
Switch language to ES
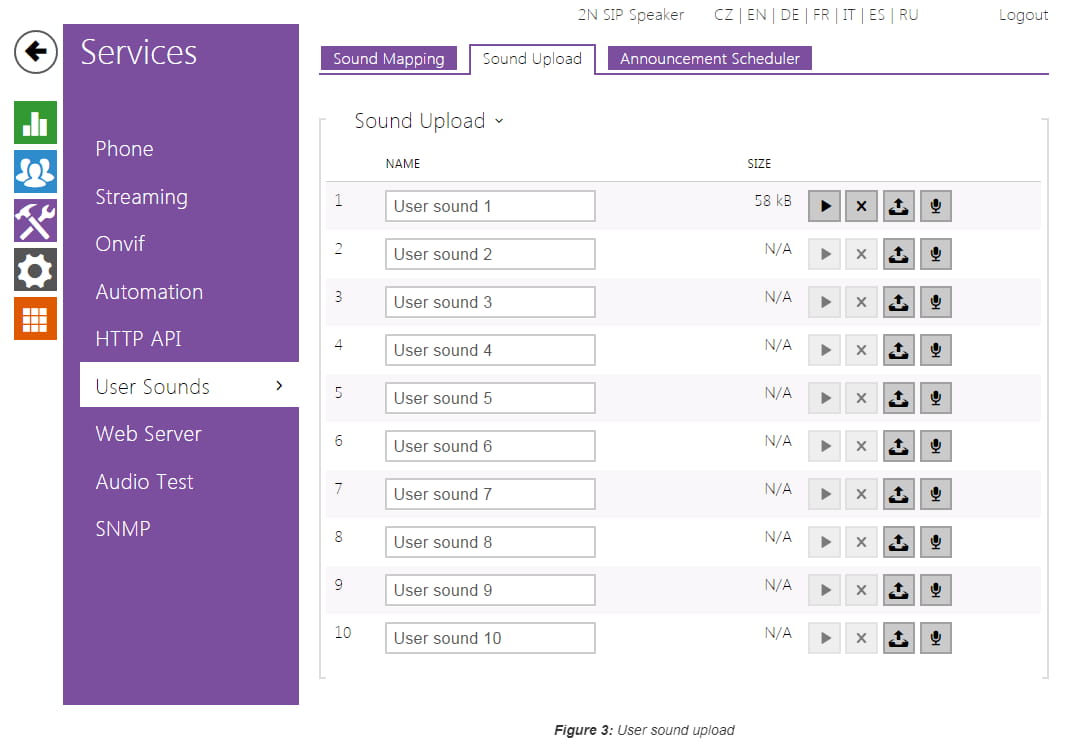[877, 15]
